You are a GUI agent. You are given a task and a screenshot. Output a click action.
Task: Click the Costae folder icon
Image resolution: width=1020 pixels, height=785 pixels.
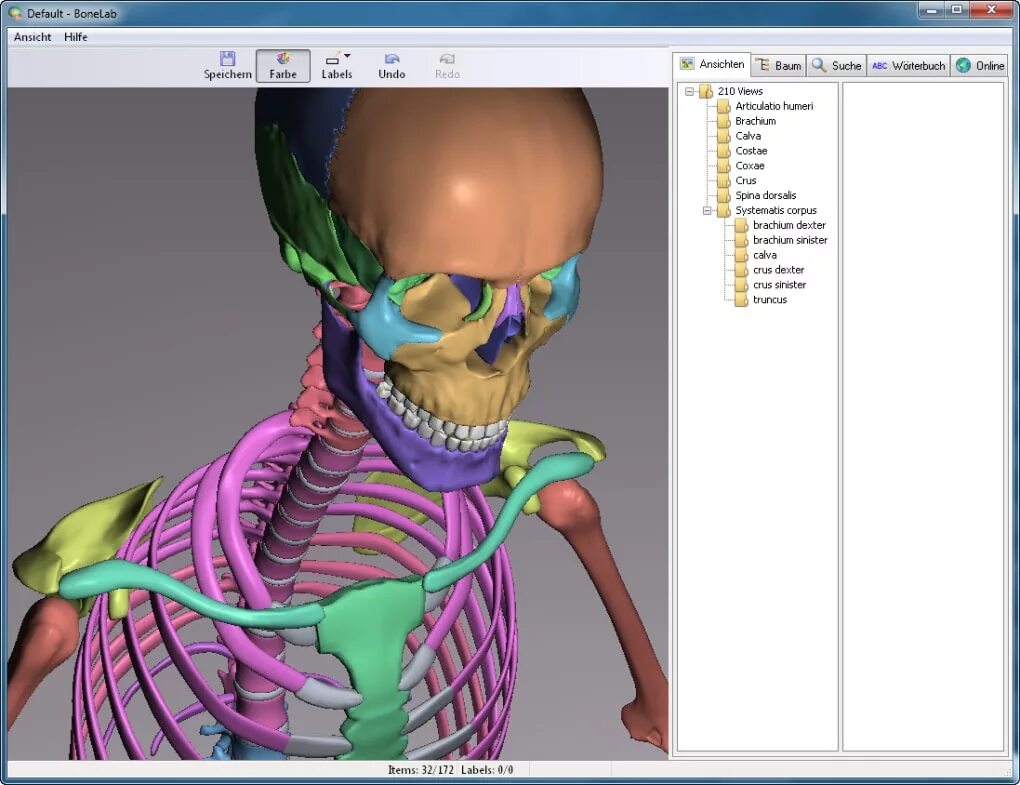[724, 151]
